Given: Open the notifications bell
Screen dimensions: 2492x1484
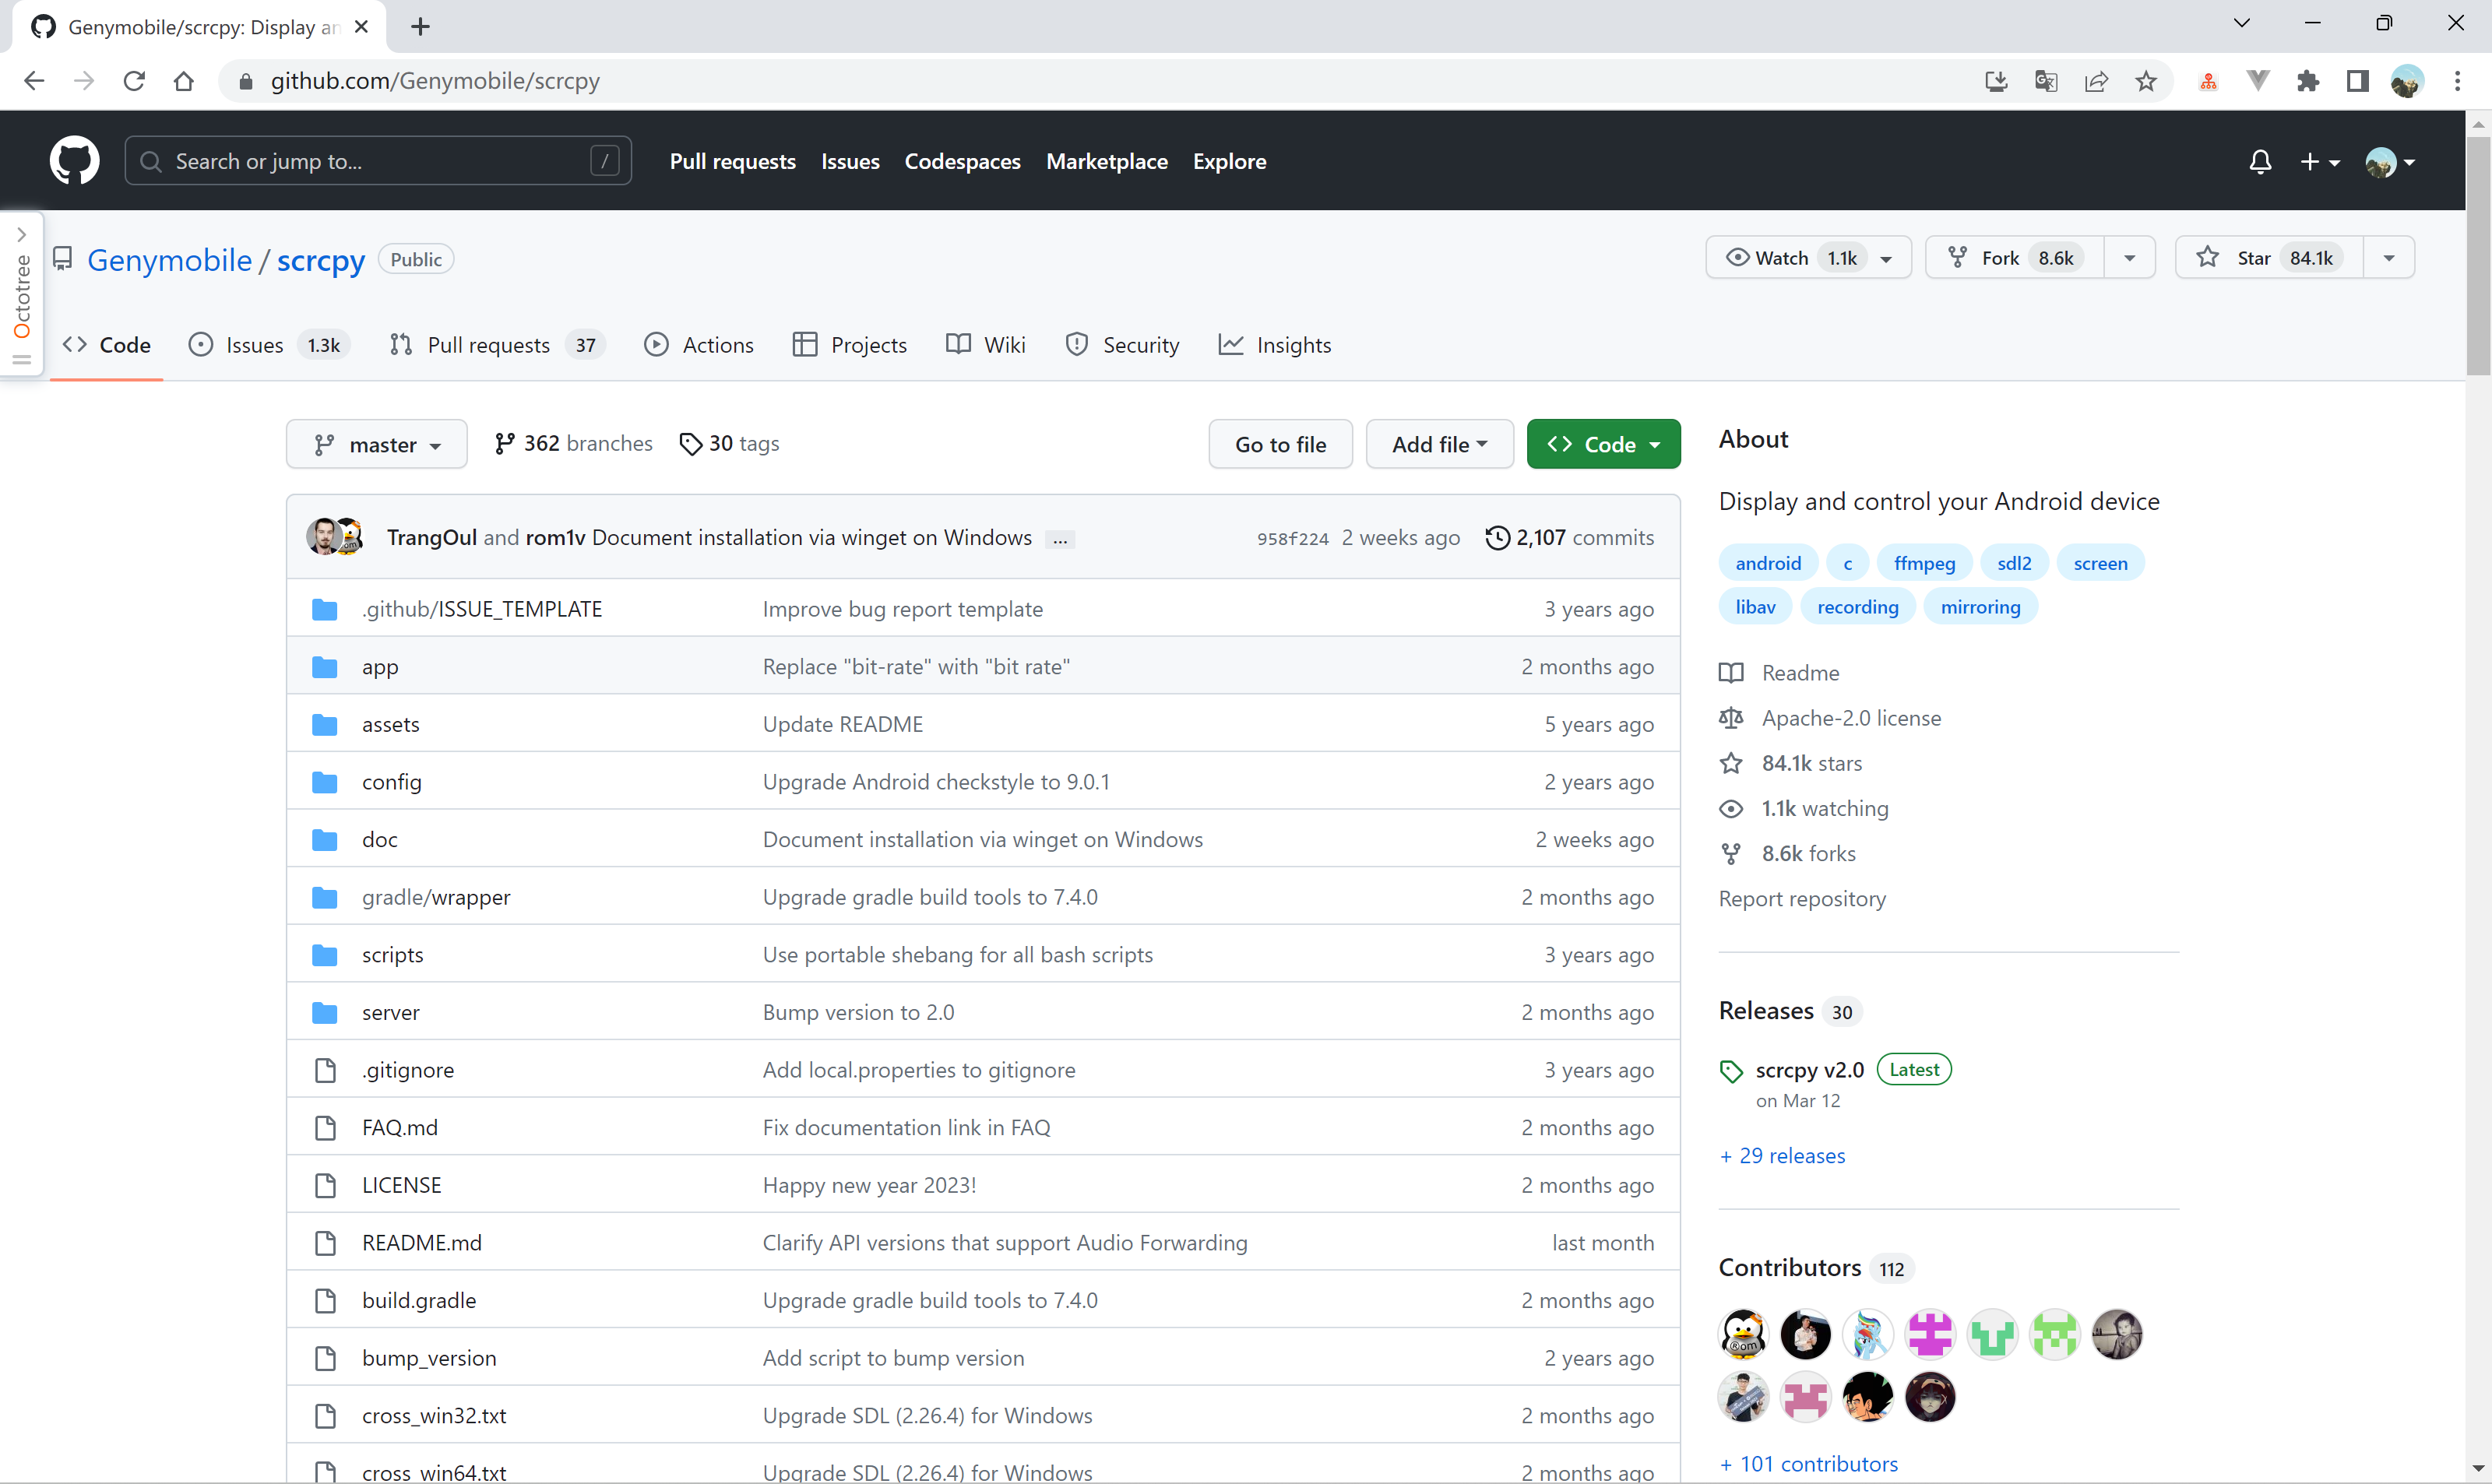Looking at the screenshot, I should (x=2259, y=161).
